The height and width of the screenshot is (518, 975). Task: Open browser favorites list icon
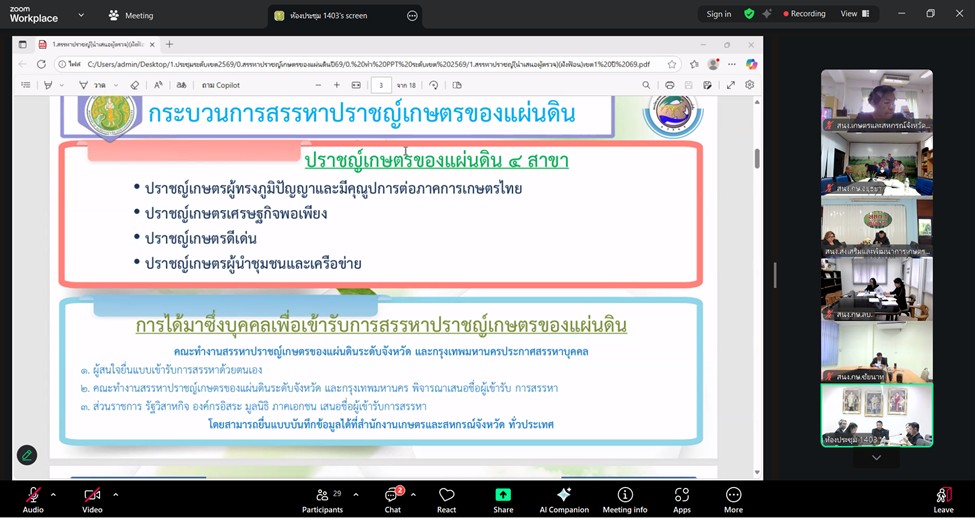coord(695,64)
